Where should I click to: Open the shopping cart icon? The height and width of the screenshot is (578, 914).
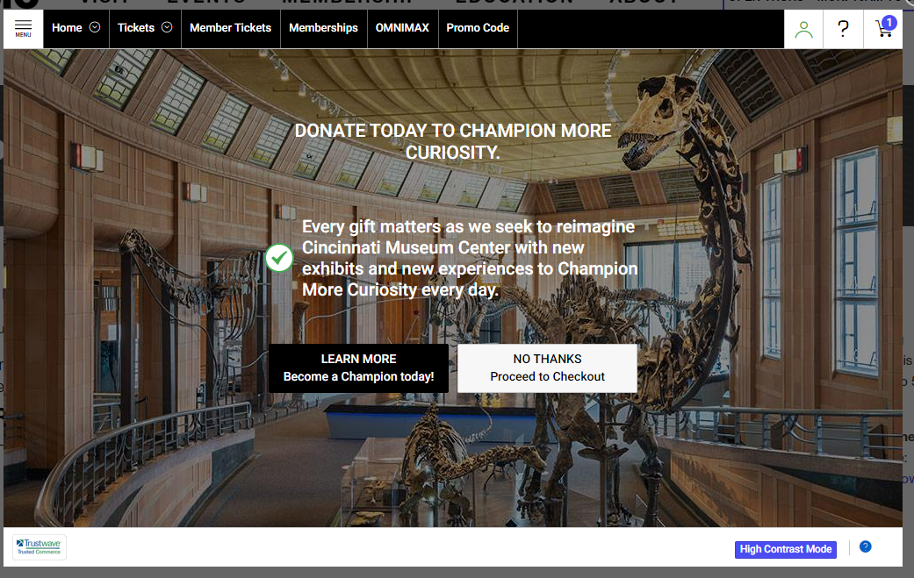click(883, 29)
